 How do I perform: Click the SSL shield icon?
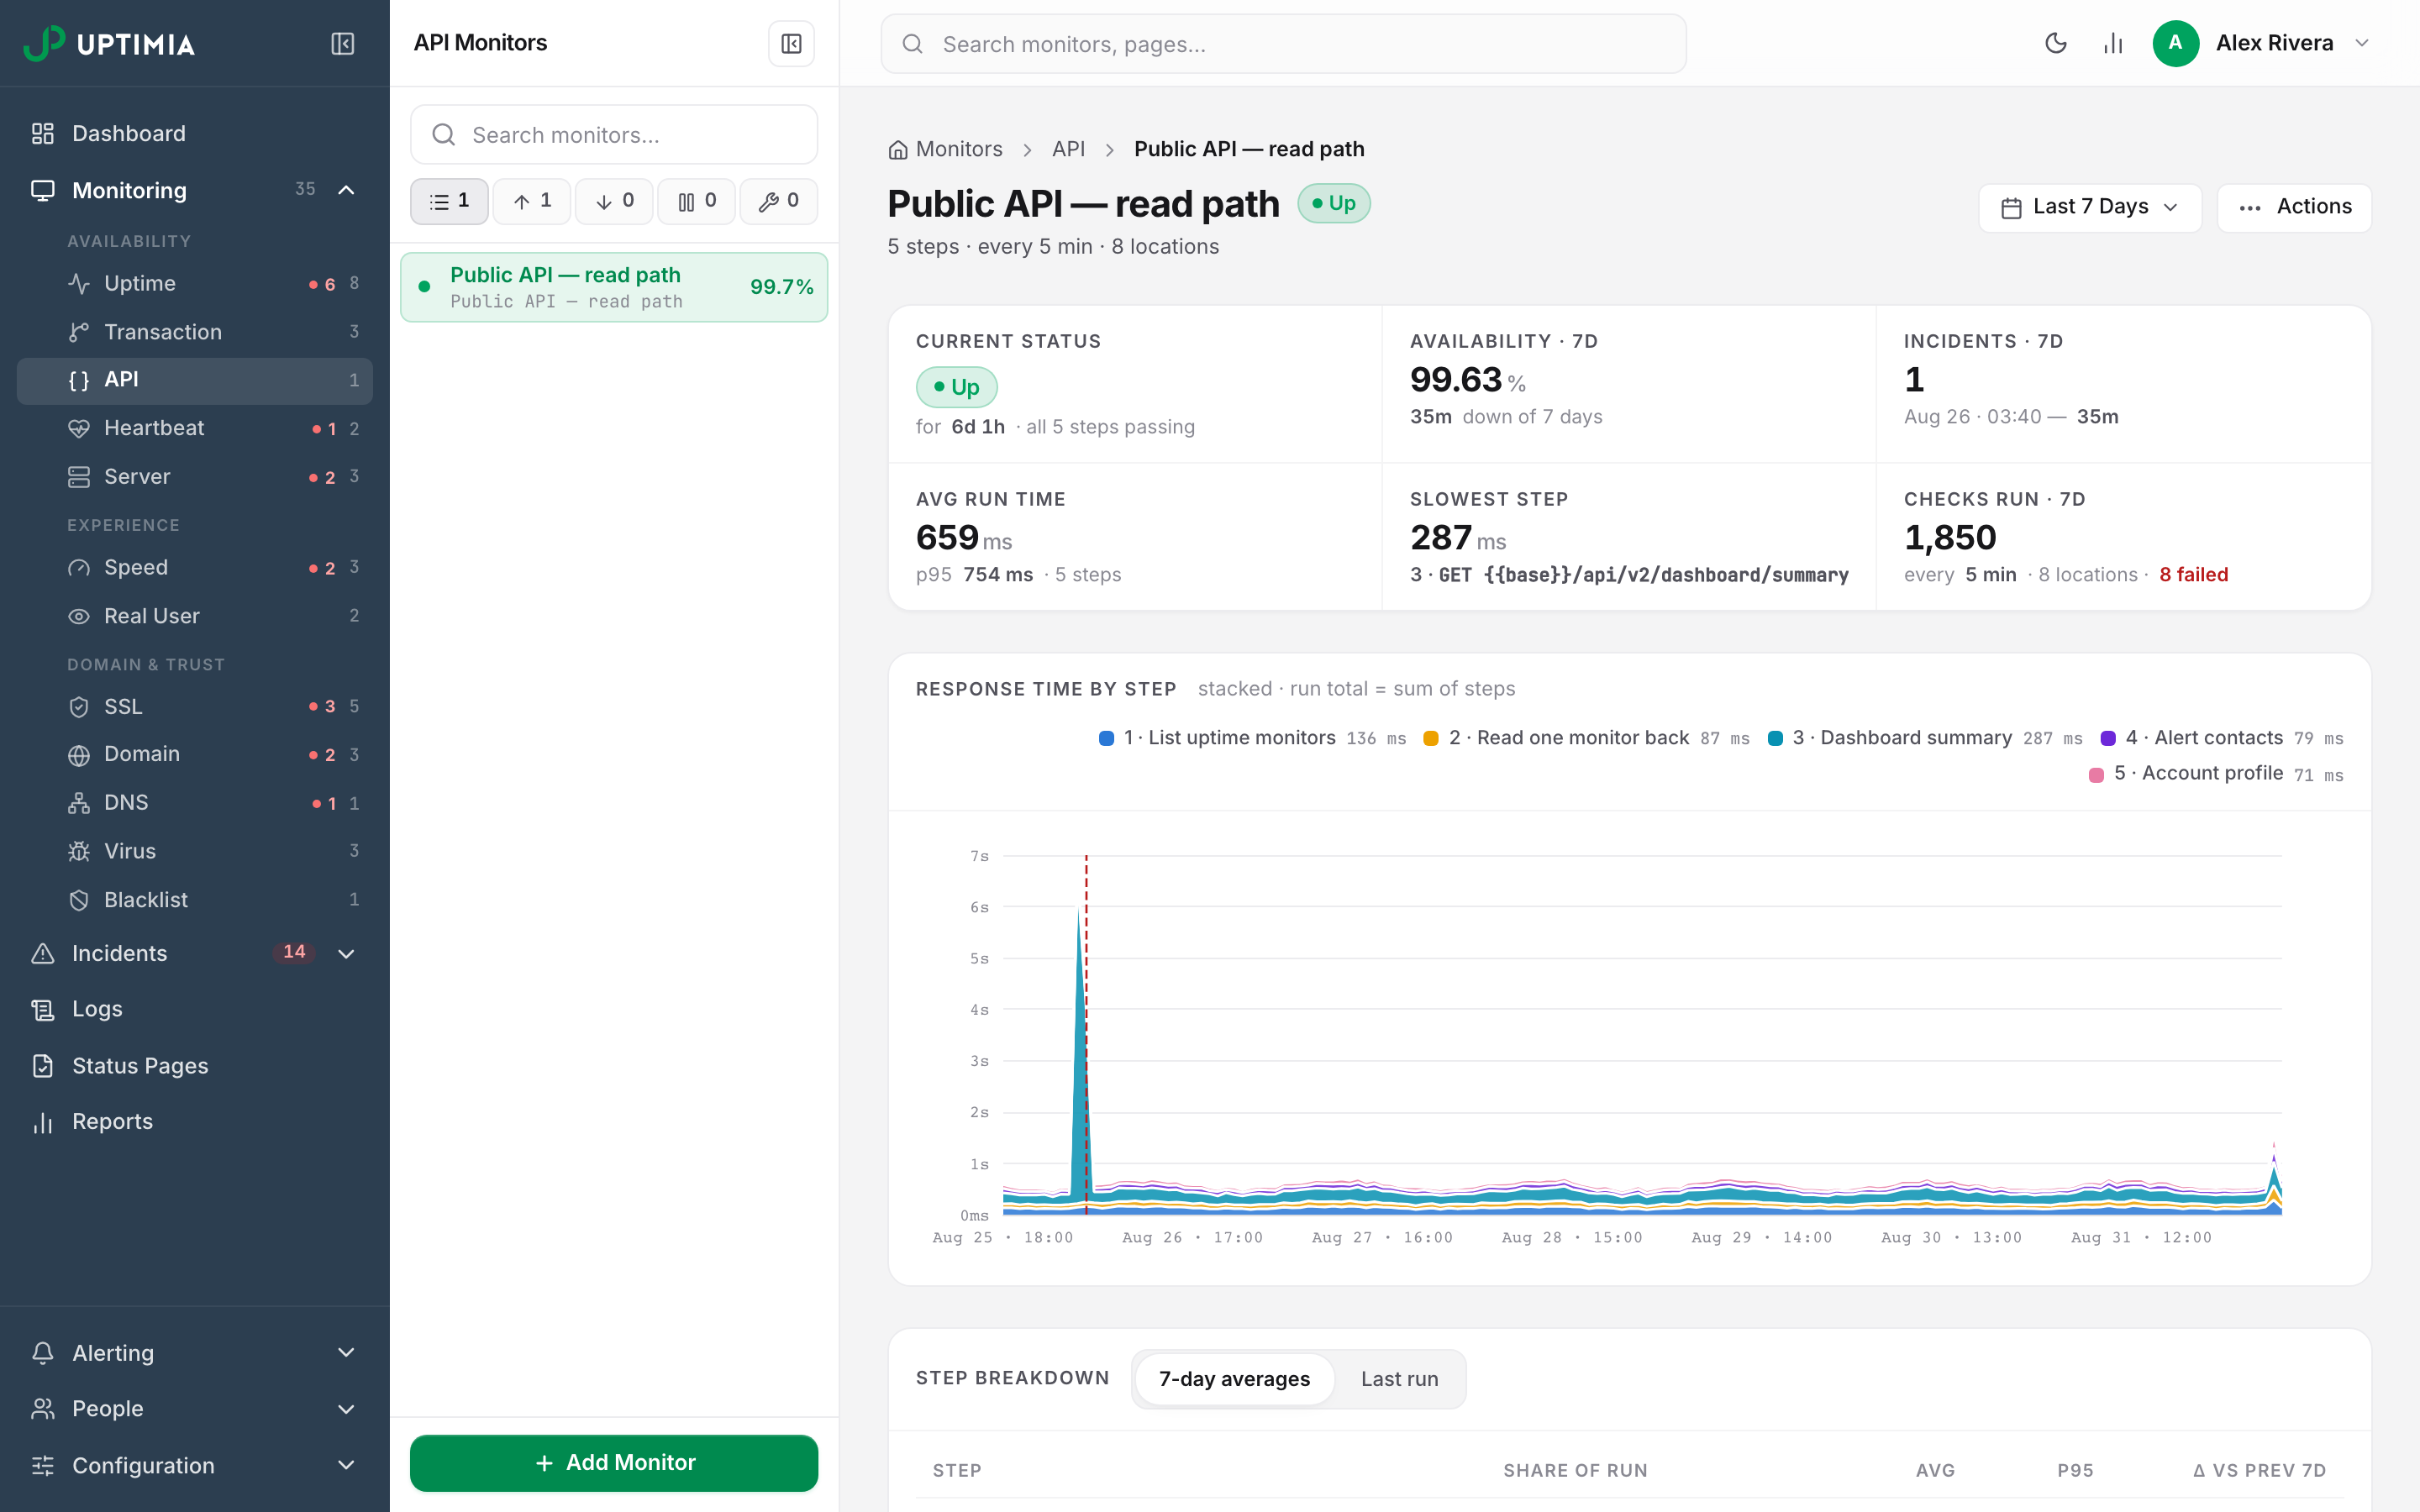(x=79, y=707)
